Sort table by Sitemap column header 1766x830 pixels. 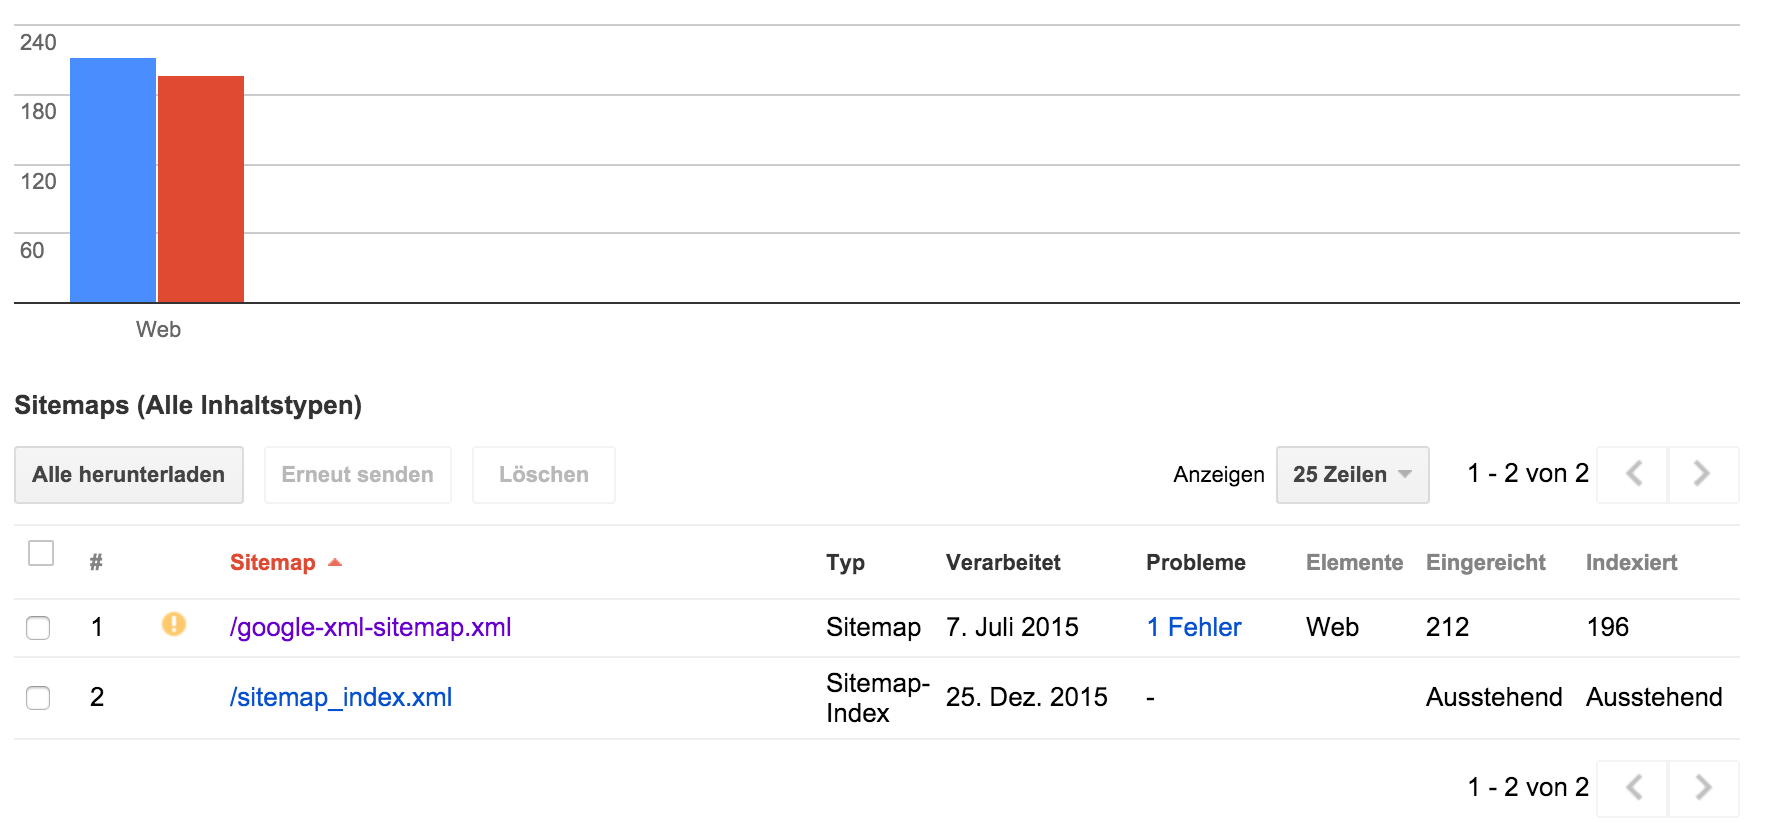272,563
